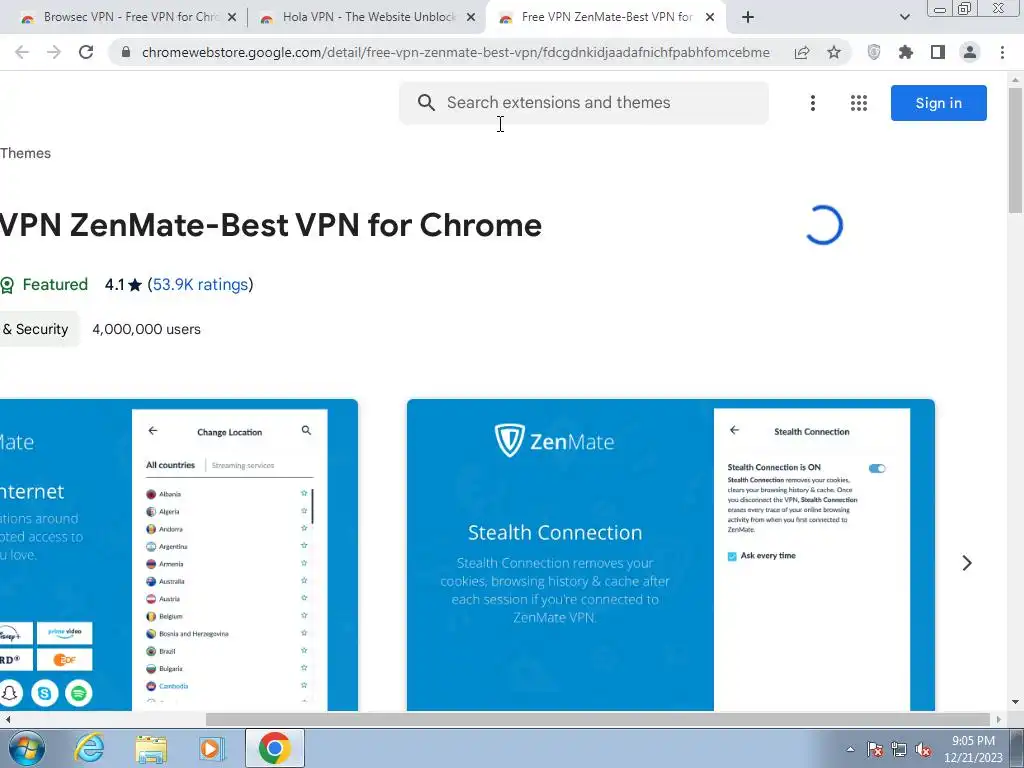Viewport: 1024px width, 768px height.
Task: Click search icon in Change Location panel
Action: tap(306, 430)
